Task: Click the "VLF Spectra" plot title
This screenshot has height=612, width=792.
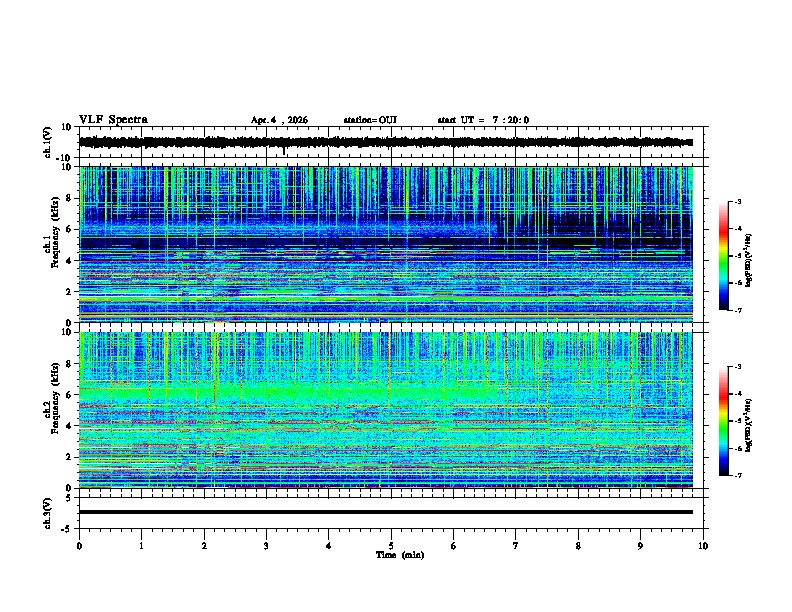Action: pos(113,120)
